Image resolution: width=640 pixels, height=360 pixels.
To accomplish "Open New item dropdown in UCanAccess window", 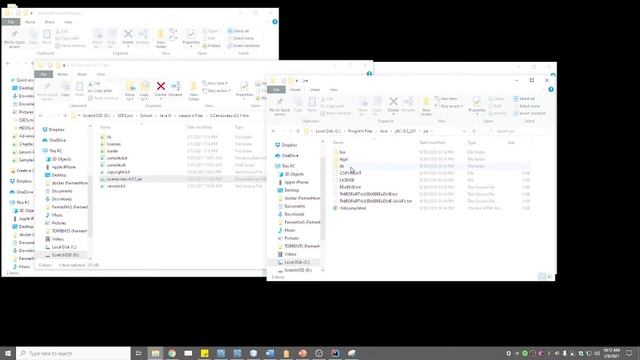I will pos(215,83).
